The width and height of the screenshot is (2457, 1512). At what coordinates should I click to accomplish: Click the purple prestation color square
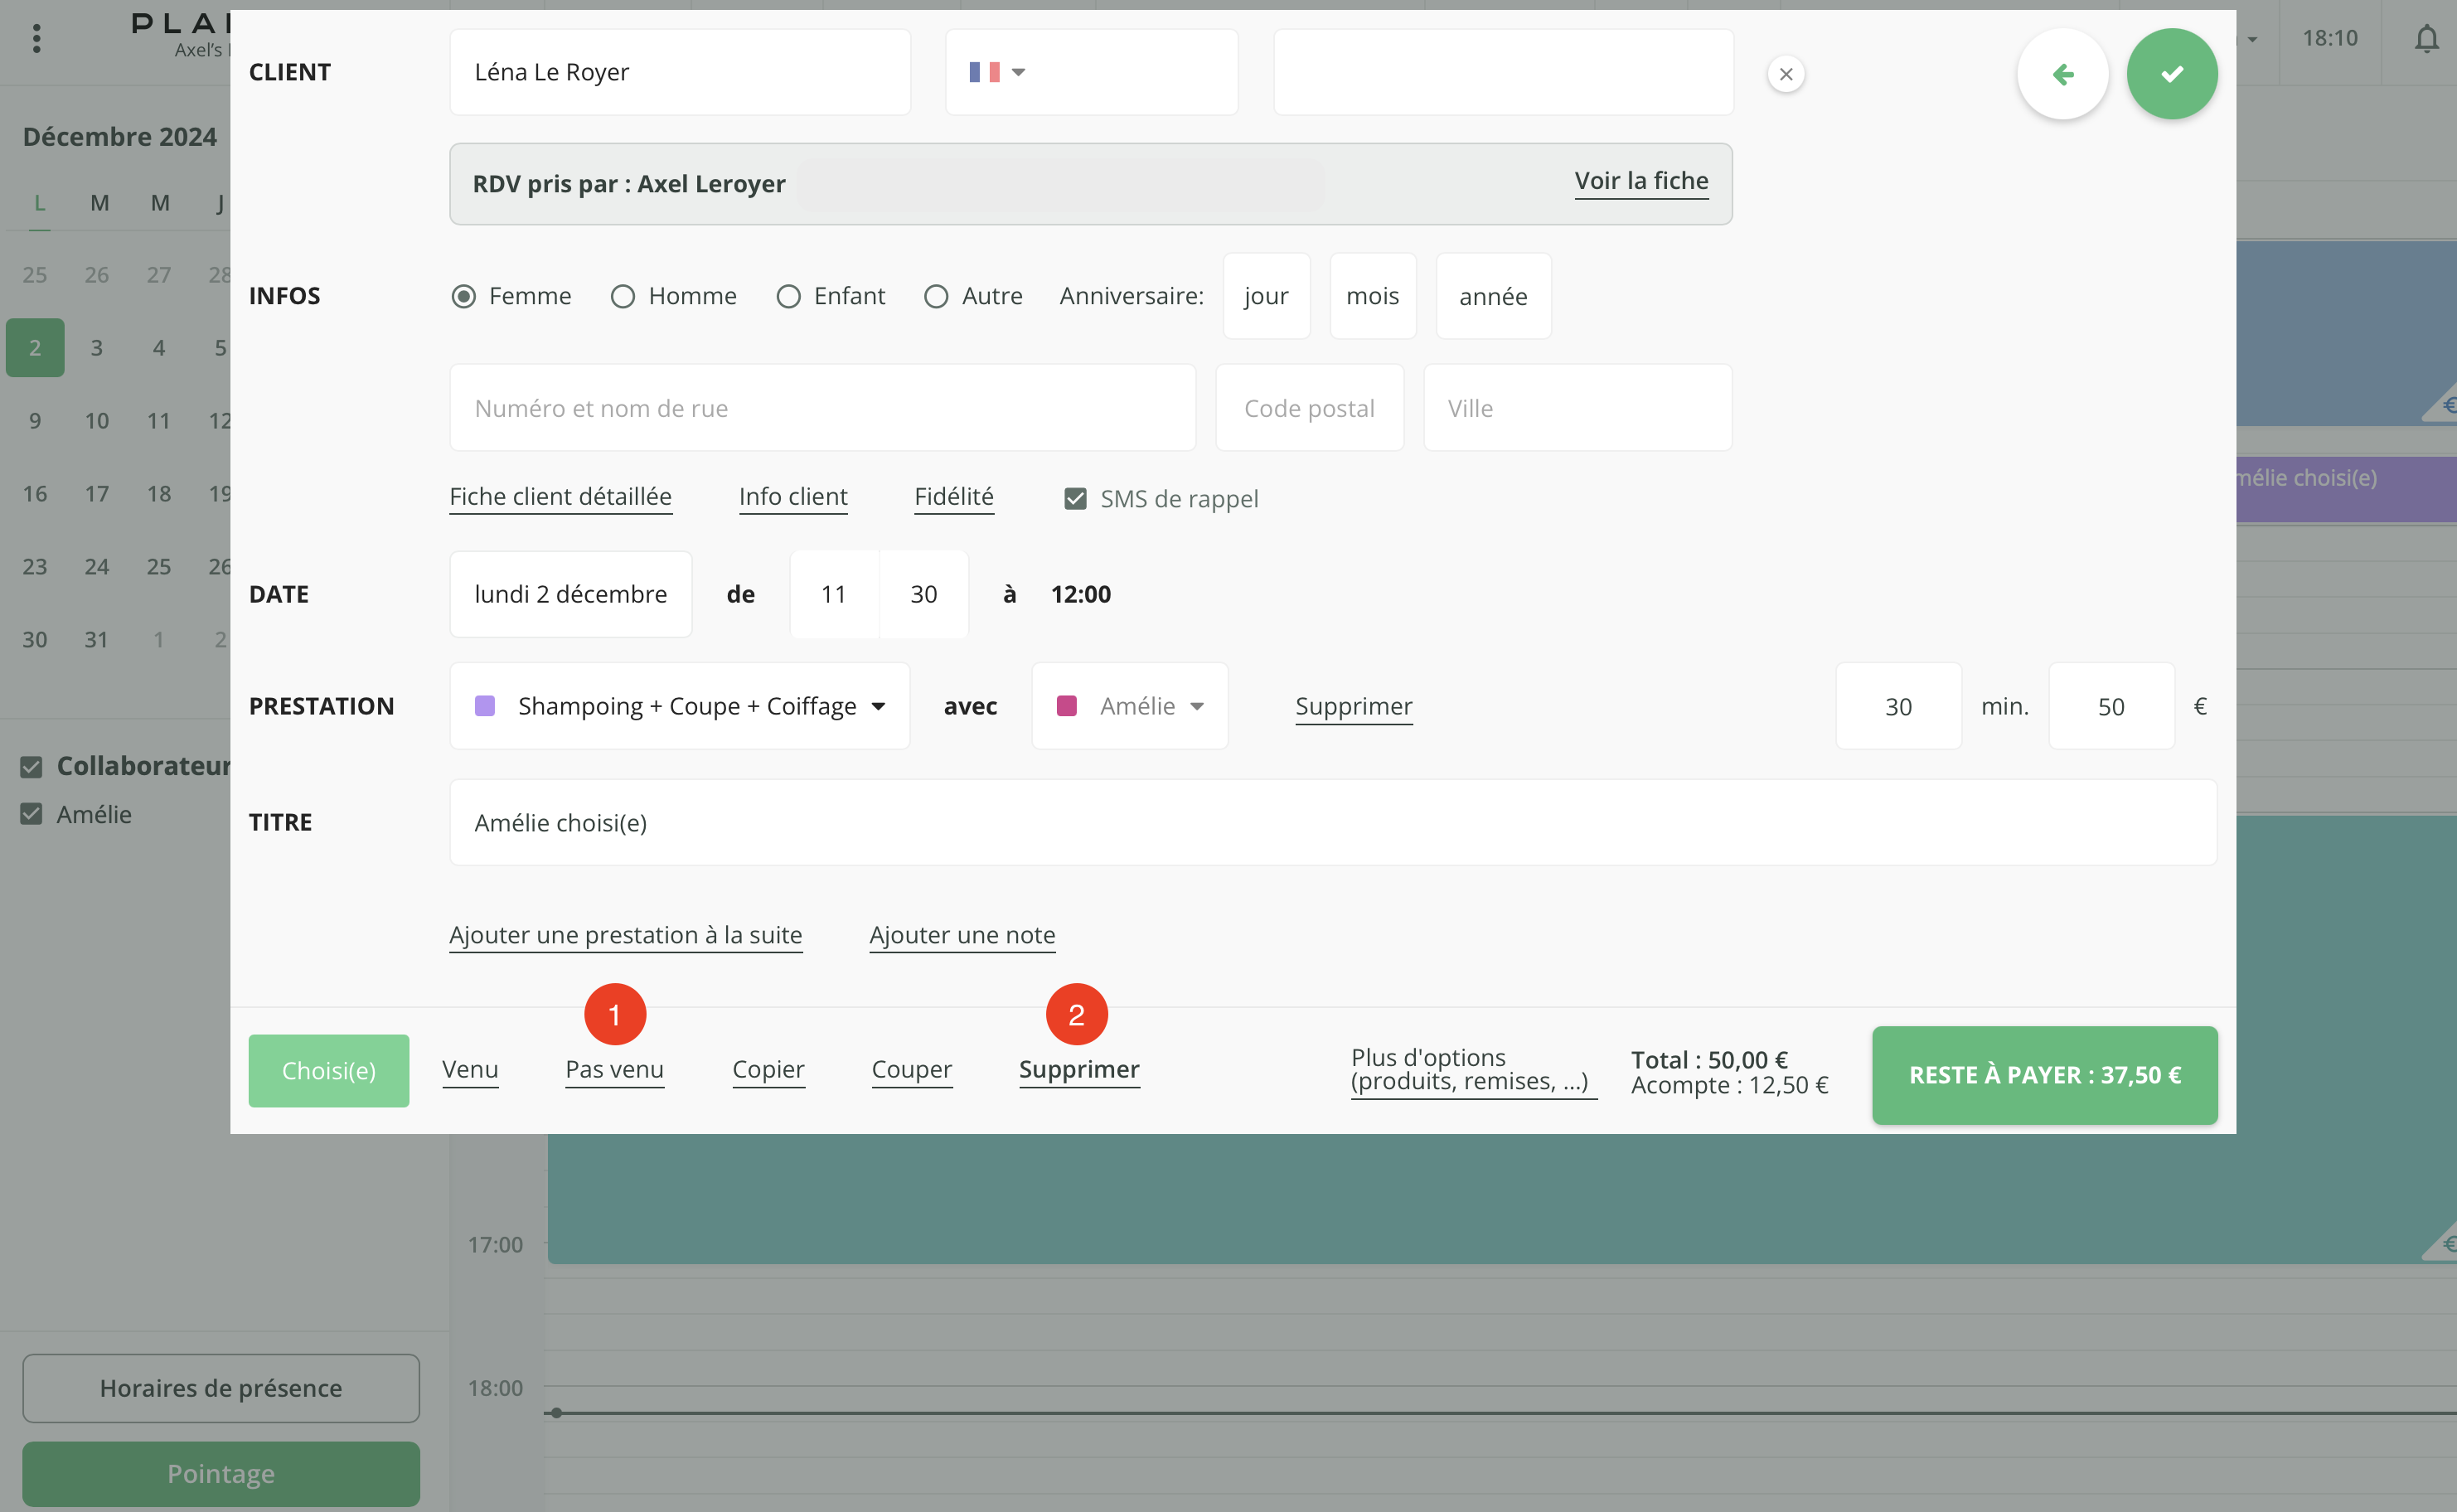pyautogui.click(x=485, y=706)
